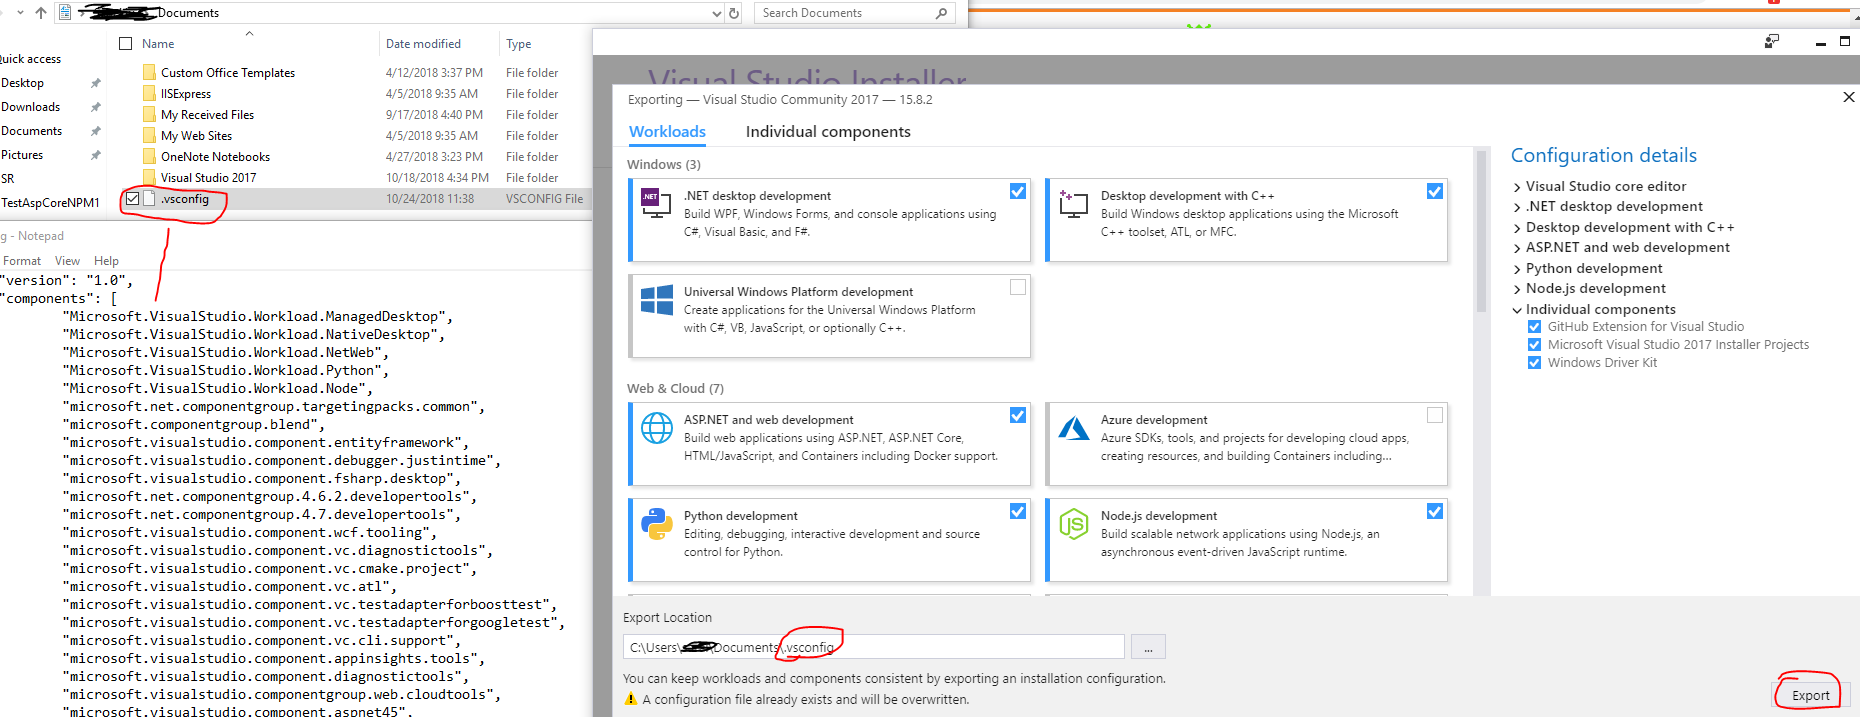Uncheck Desktop development with C++ workload
The image size is (1860, 717).
click(1435, 191)
